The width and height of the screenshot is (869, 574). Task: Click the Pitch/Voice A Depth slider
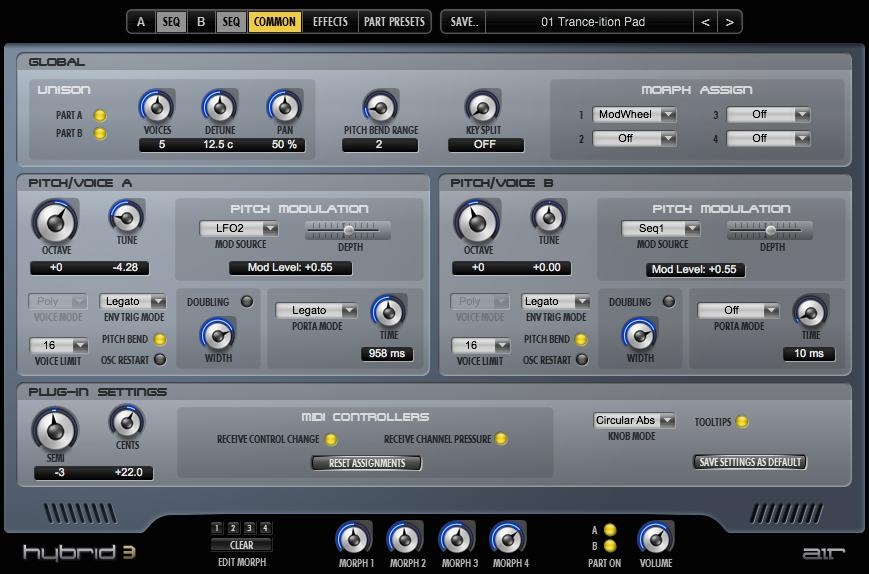(348, 230)
